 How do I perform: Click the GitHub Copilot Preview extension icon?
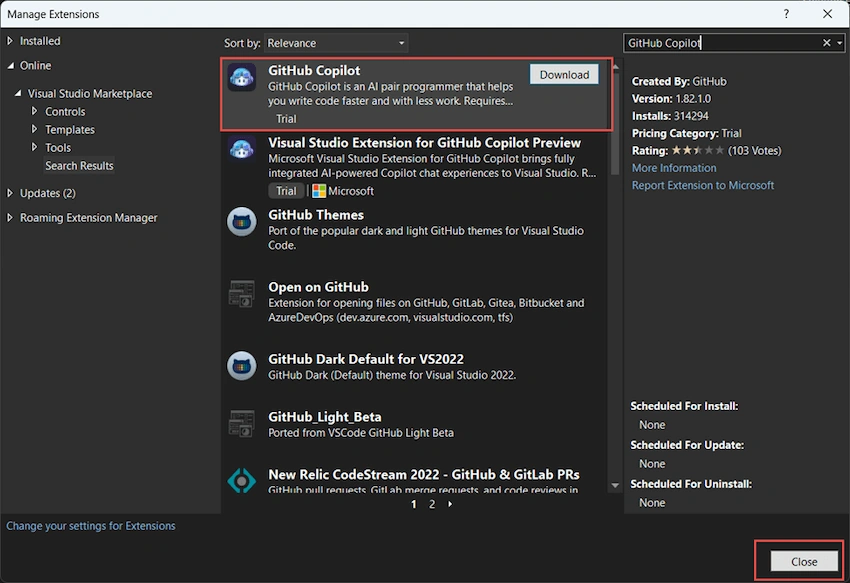point(241,149)
